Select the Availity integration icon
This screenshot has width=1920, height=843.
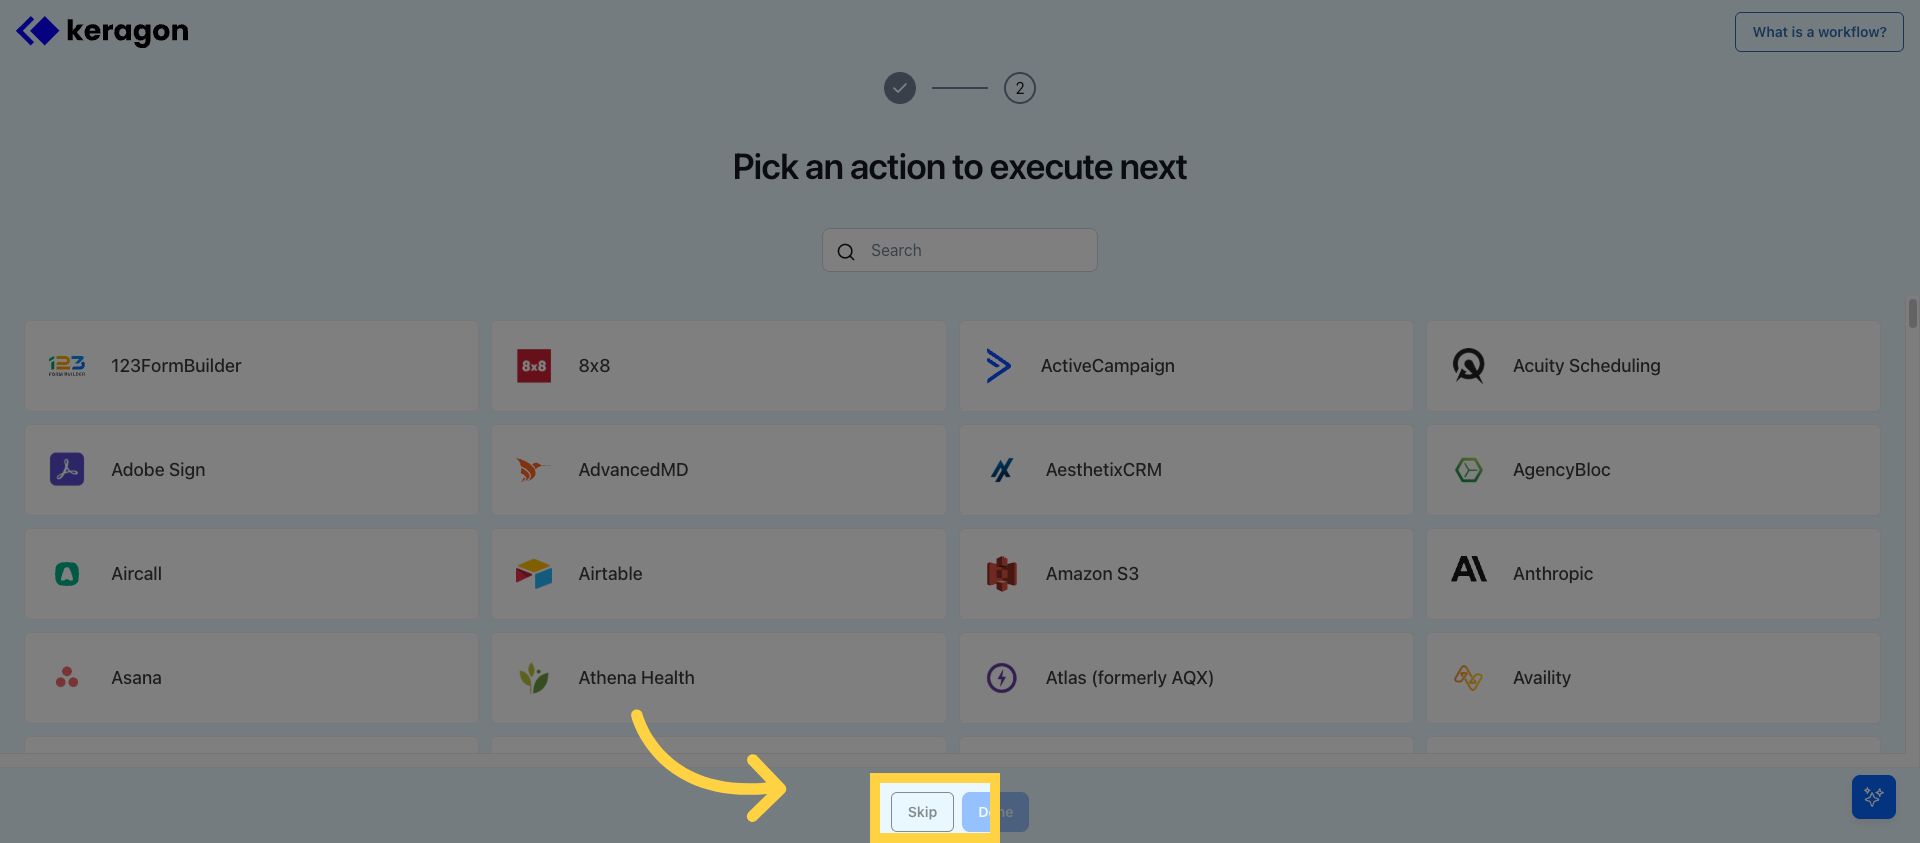point(1469,678)
